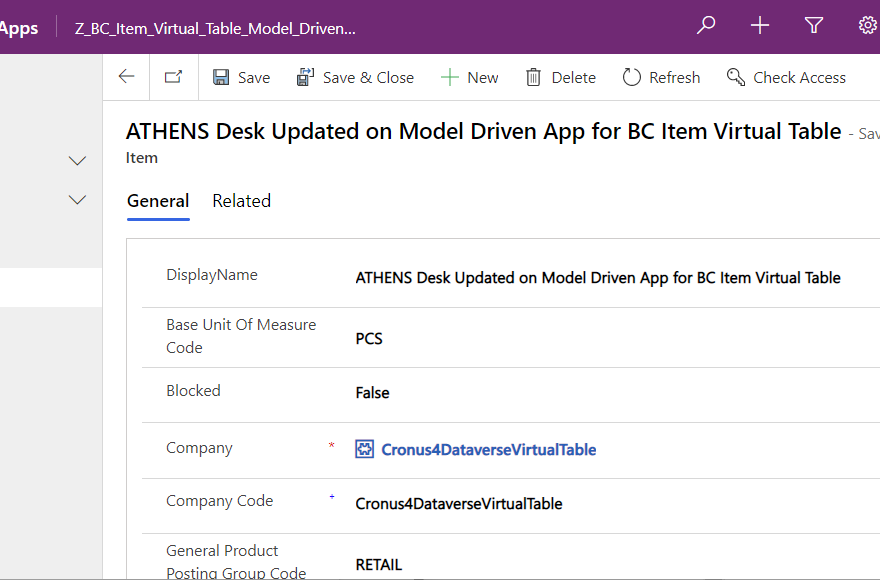Image resolution: width=880 pixels, height=580 pixels.
Task: Expand the lower sidebar chevron
Action: coord(77,200)
